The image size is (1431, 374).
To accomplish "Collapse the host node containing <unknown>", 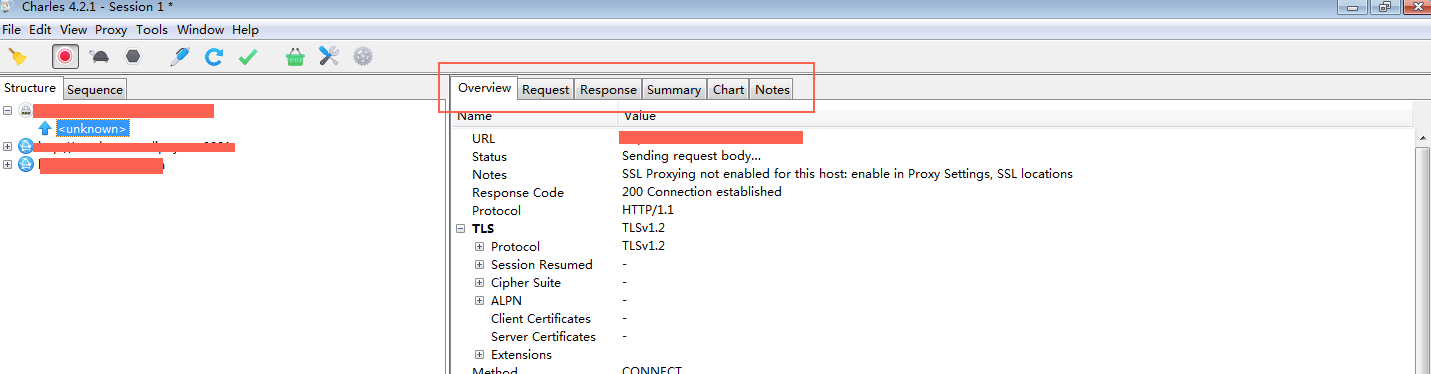I will 8,111.
